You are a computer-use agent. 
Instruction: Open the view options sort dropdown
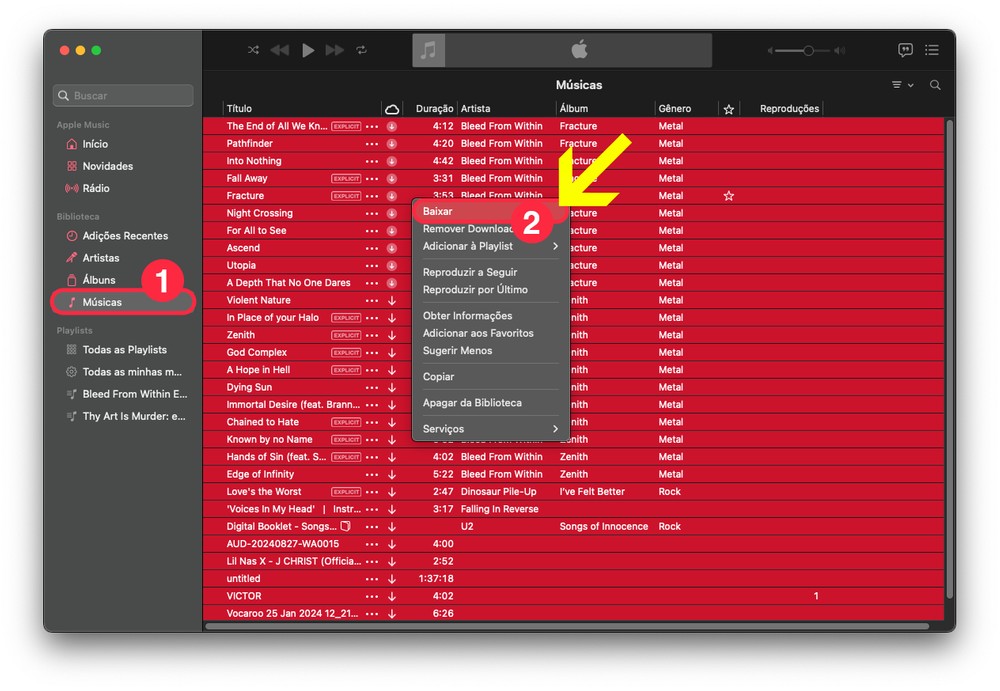[902, 85]
